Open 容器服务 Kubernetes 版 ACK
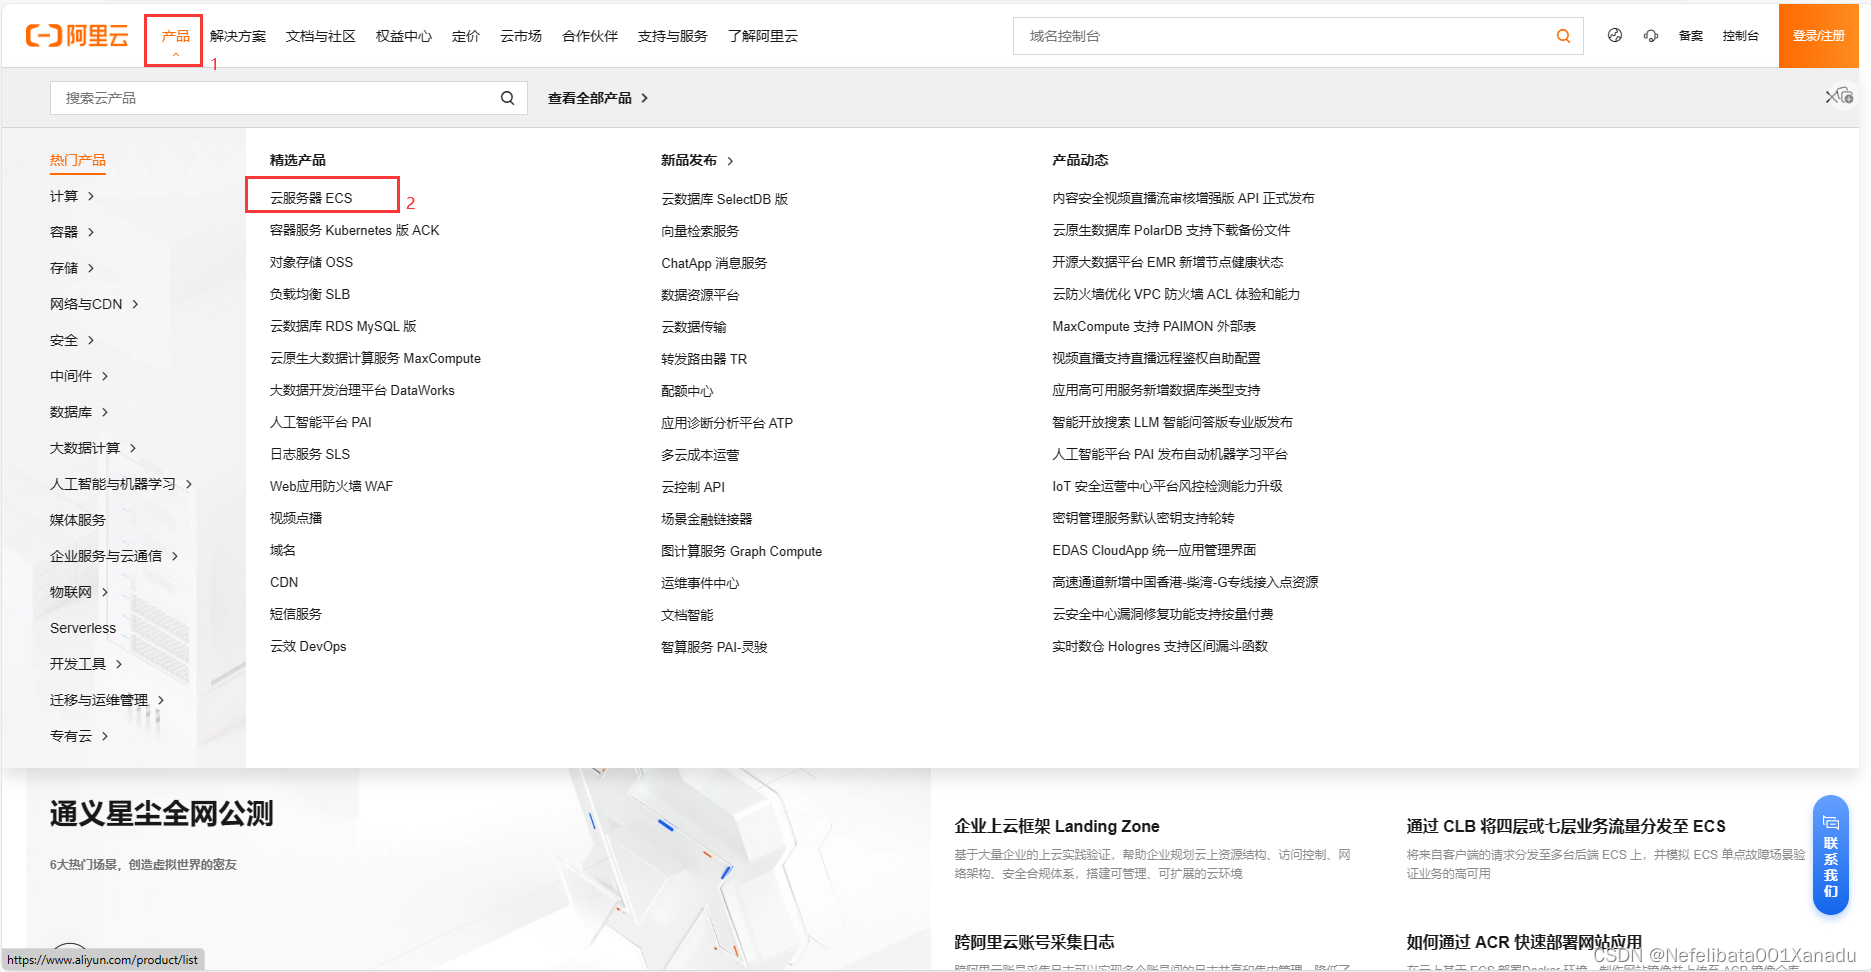The height and width of the screenshot is (972, 1871). click(x=355, y=230)
